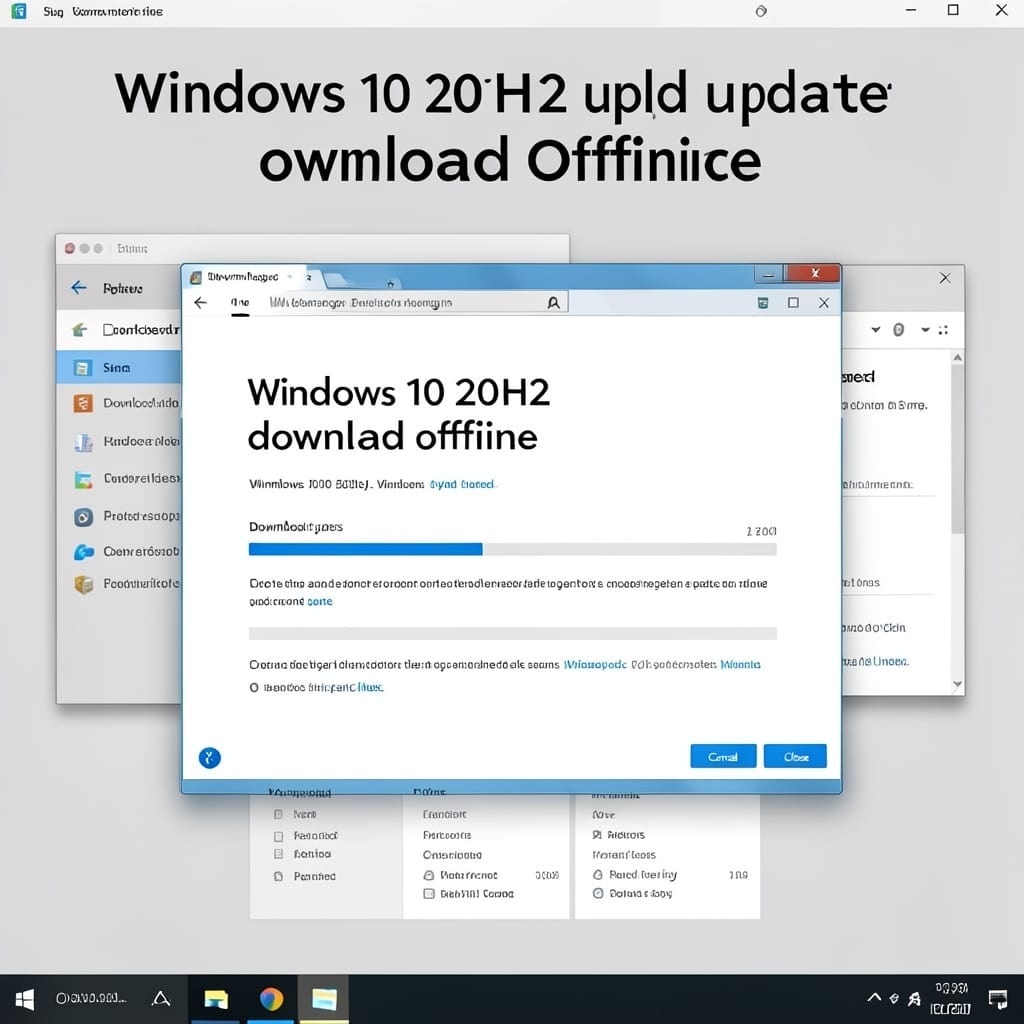The height and width of the screenshot is (1024, 1024).
Task: Click the teal icon in the front dialog toolbar
Action: click(762, 303)
